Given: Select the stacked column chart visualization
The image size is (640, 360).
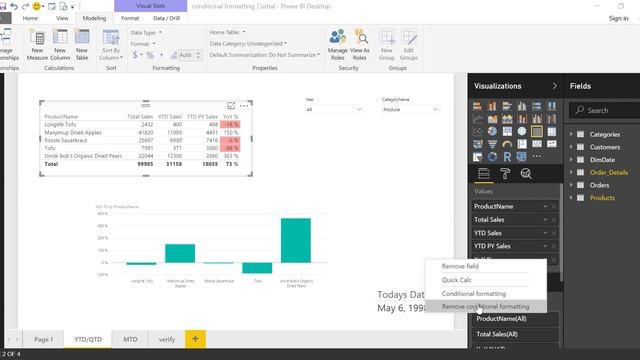Looking at the screenshot, I should tap(492, 106).
